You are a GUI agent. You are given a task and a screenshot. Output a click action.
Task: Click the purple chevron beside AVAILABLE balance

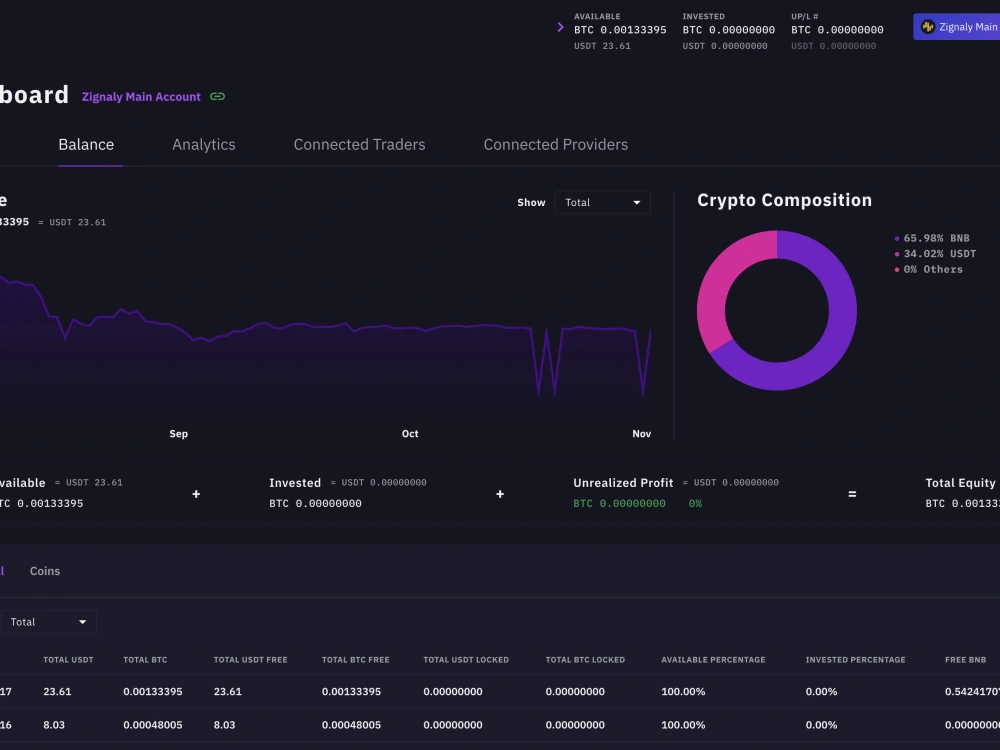(560, 27)
